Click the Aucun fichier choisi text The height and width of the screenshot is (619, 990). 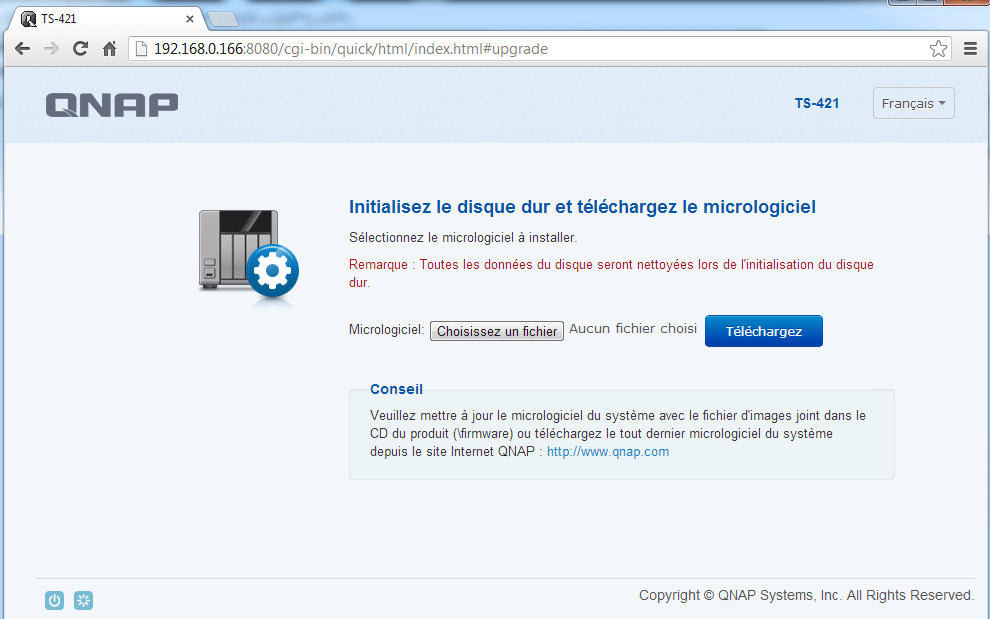tap(632, 329)
